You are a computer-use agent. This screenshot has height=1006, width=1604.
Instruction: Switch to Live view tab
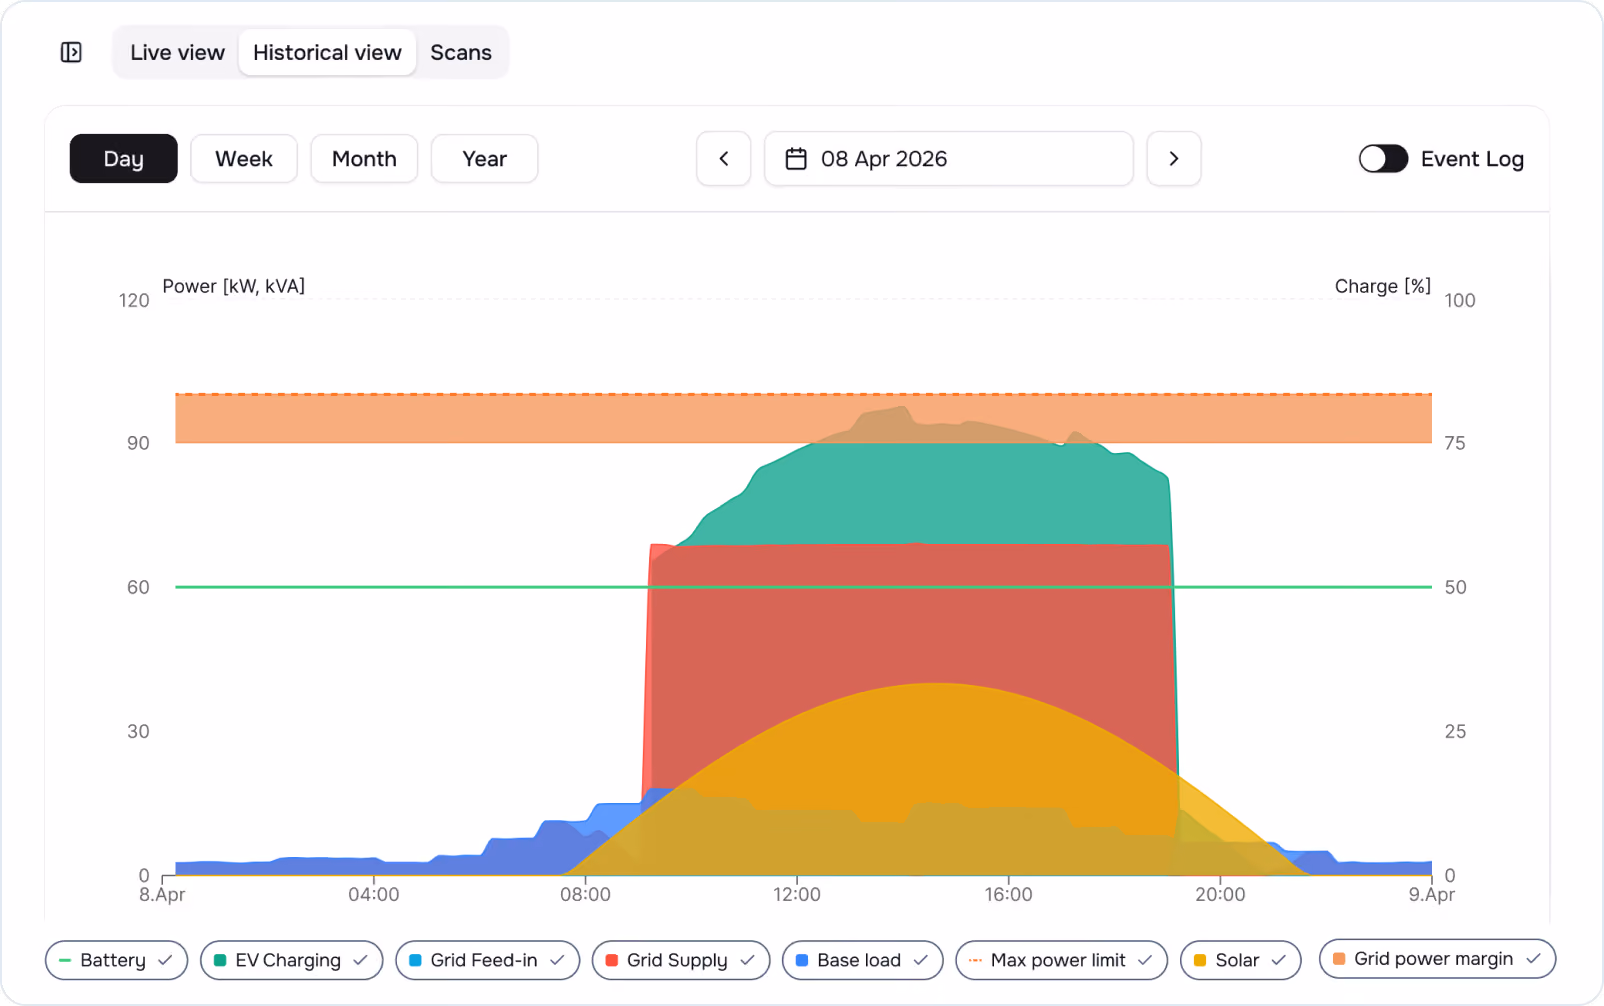click(x=177, y=52)
